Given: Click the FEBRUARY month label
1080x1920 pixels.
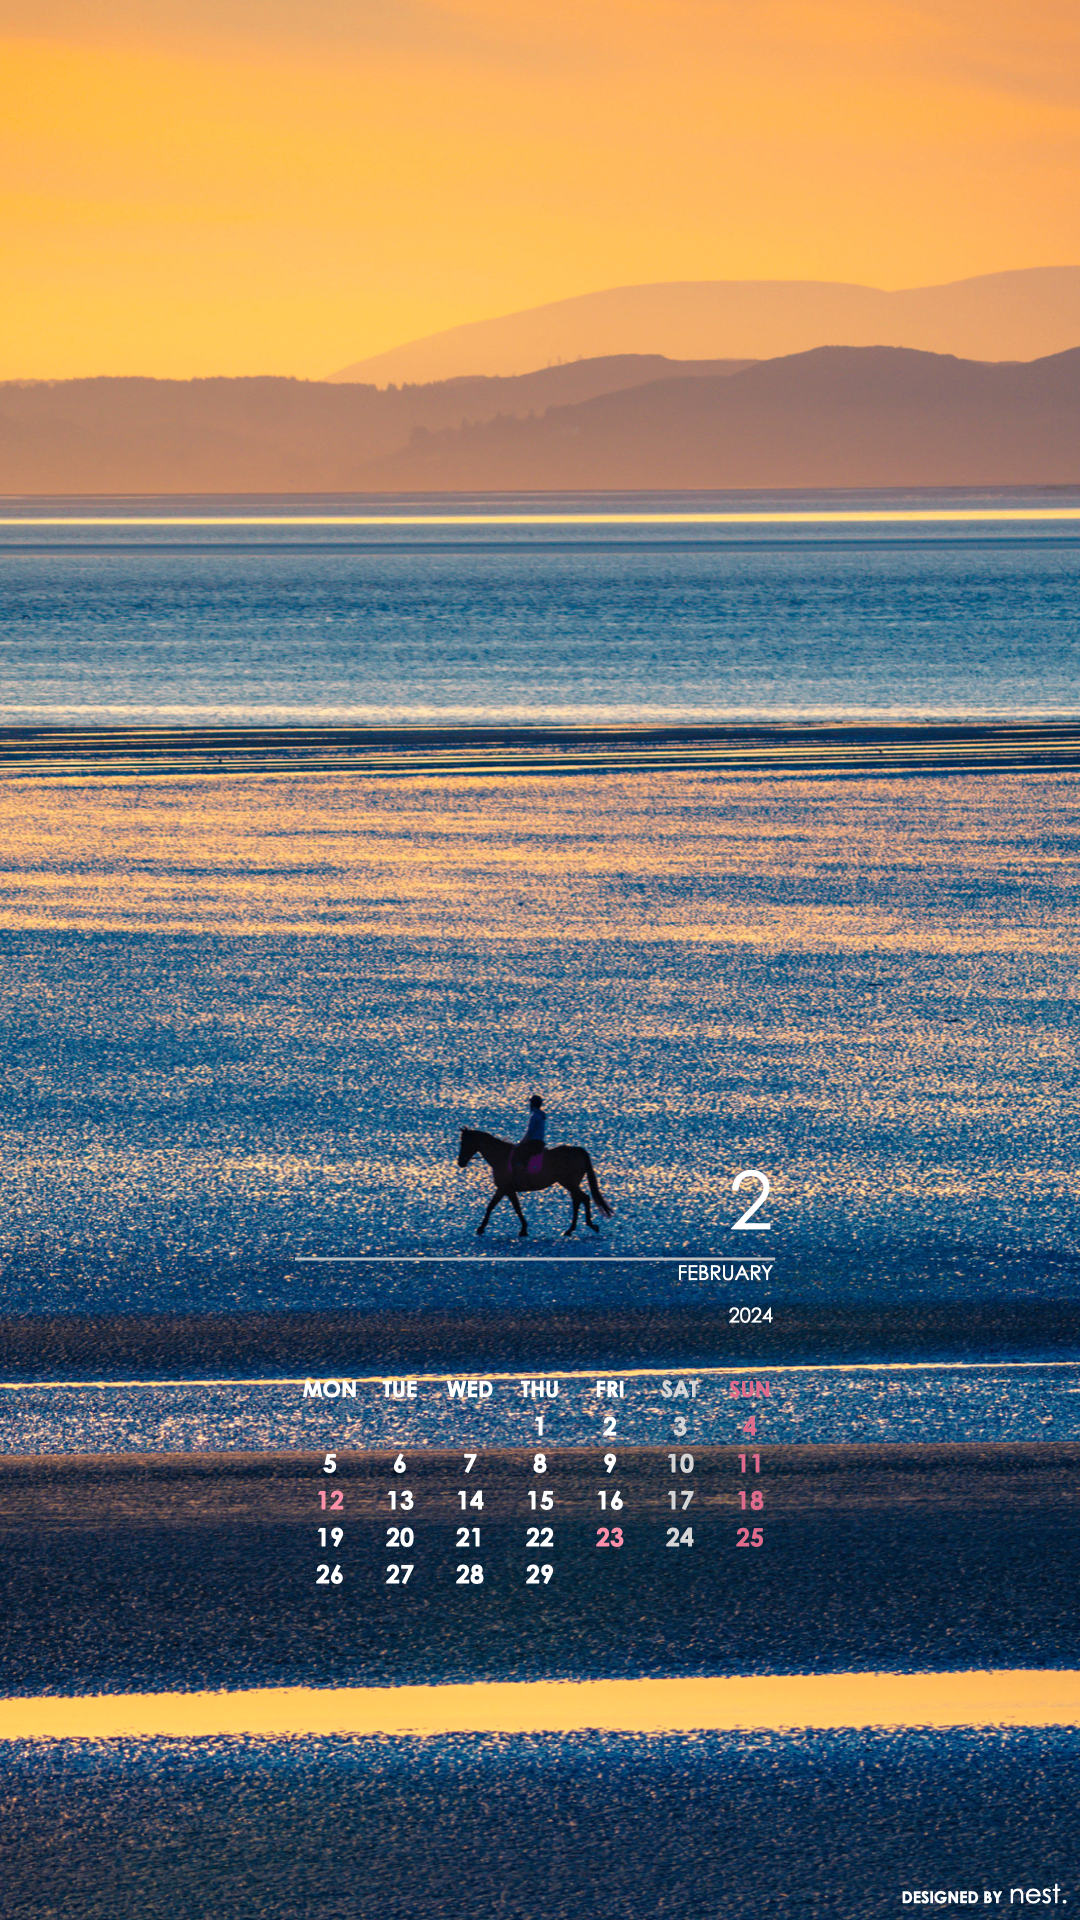Looking at the screenshot, I should (725, 1273).
